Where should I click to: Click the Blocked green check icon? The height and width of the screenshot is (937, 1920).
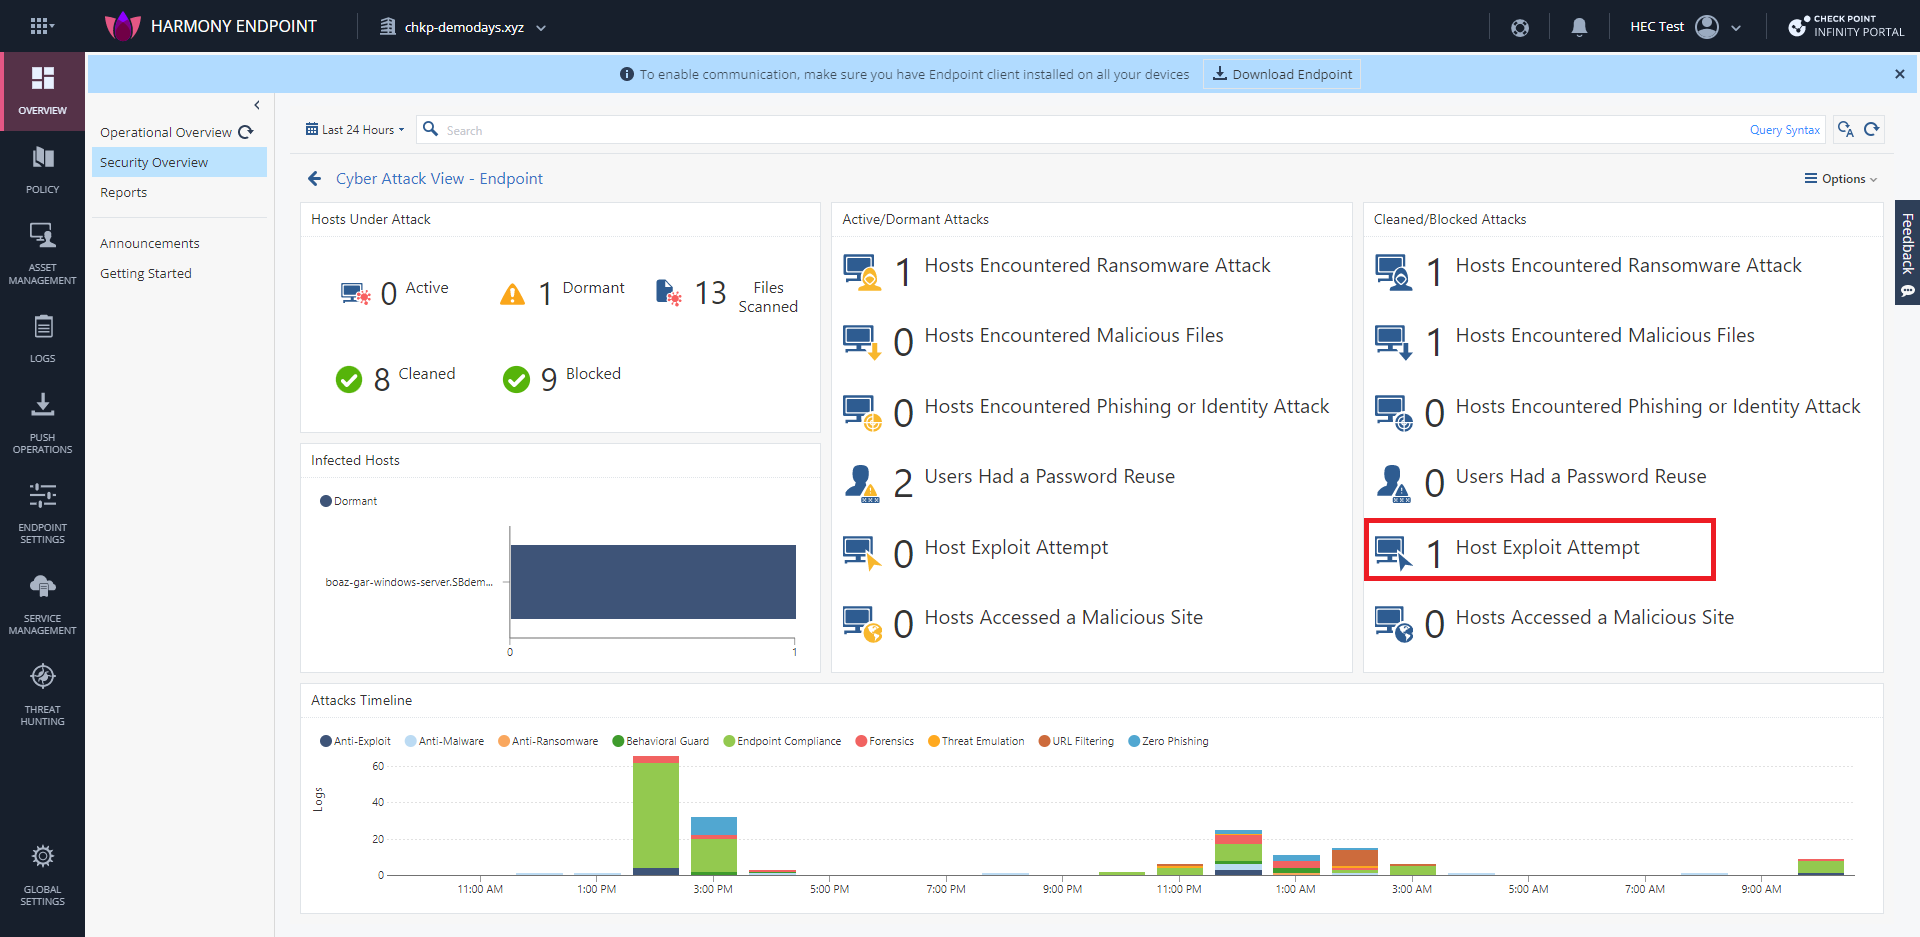[516, 379]
